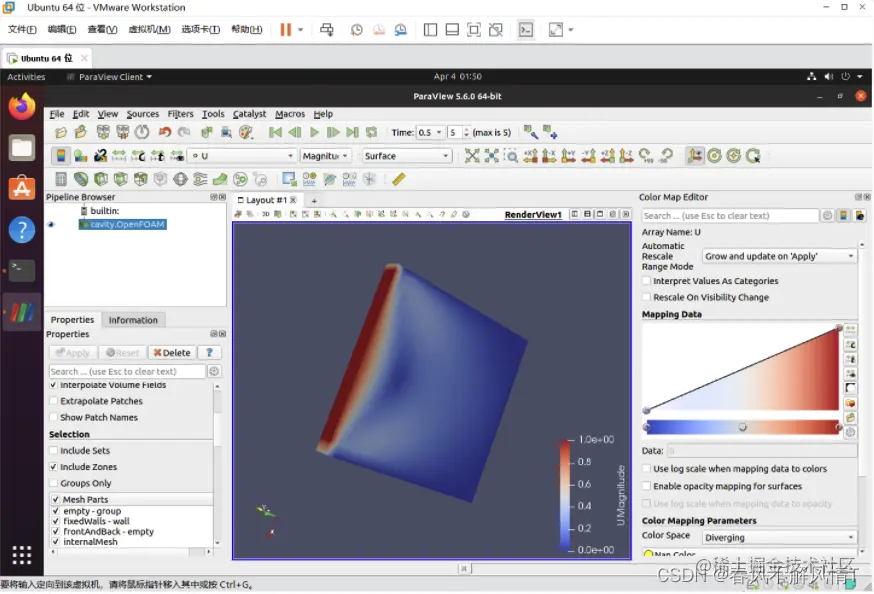Viewport: 874px width, 594px height.
Task: Open the U coloring array dropdown
Action: point(242,156)
